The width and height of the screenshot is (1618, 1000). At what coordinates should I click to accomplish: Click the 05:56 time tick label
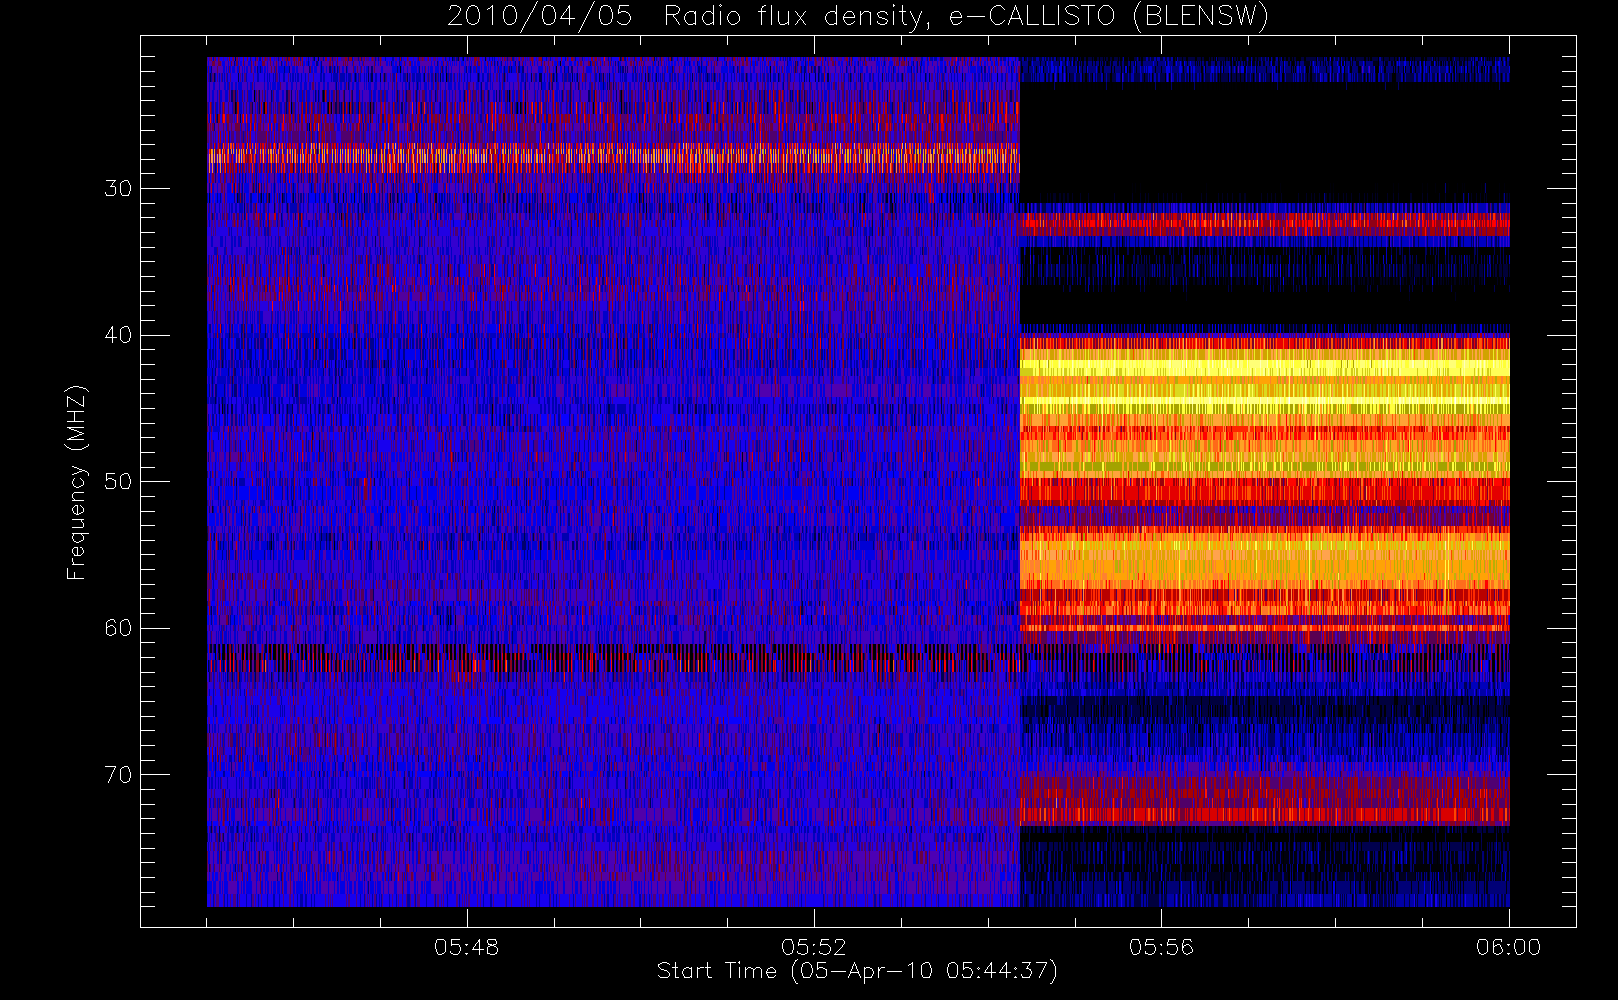coord(1161,947)
